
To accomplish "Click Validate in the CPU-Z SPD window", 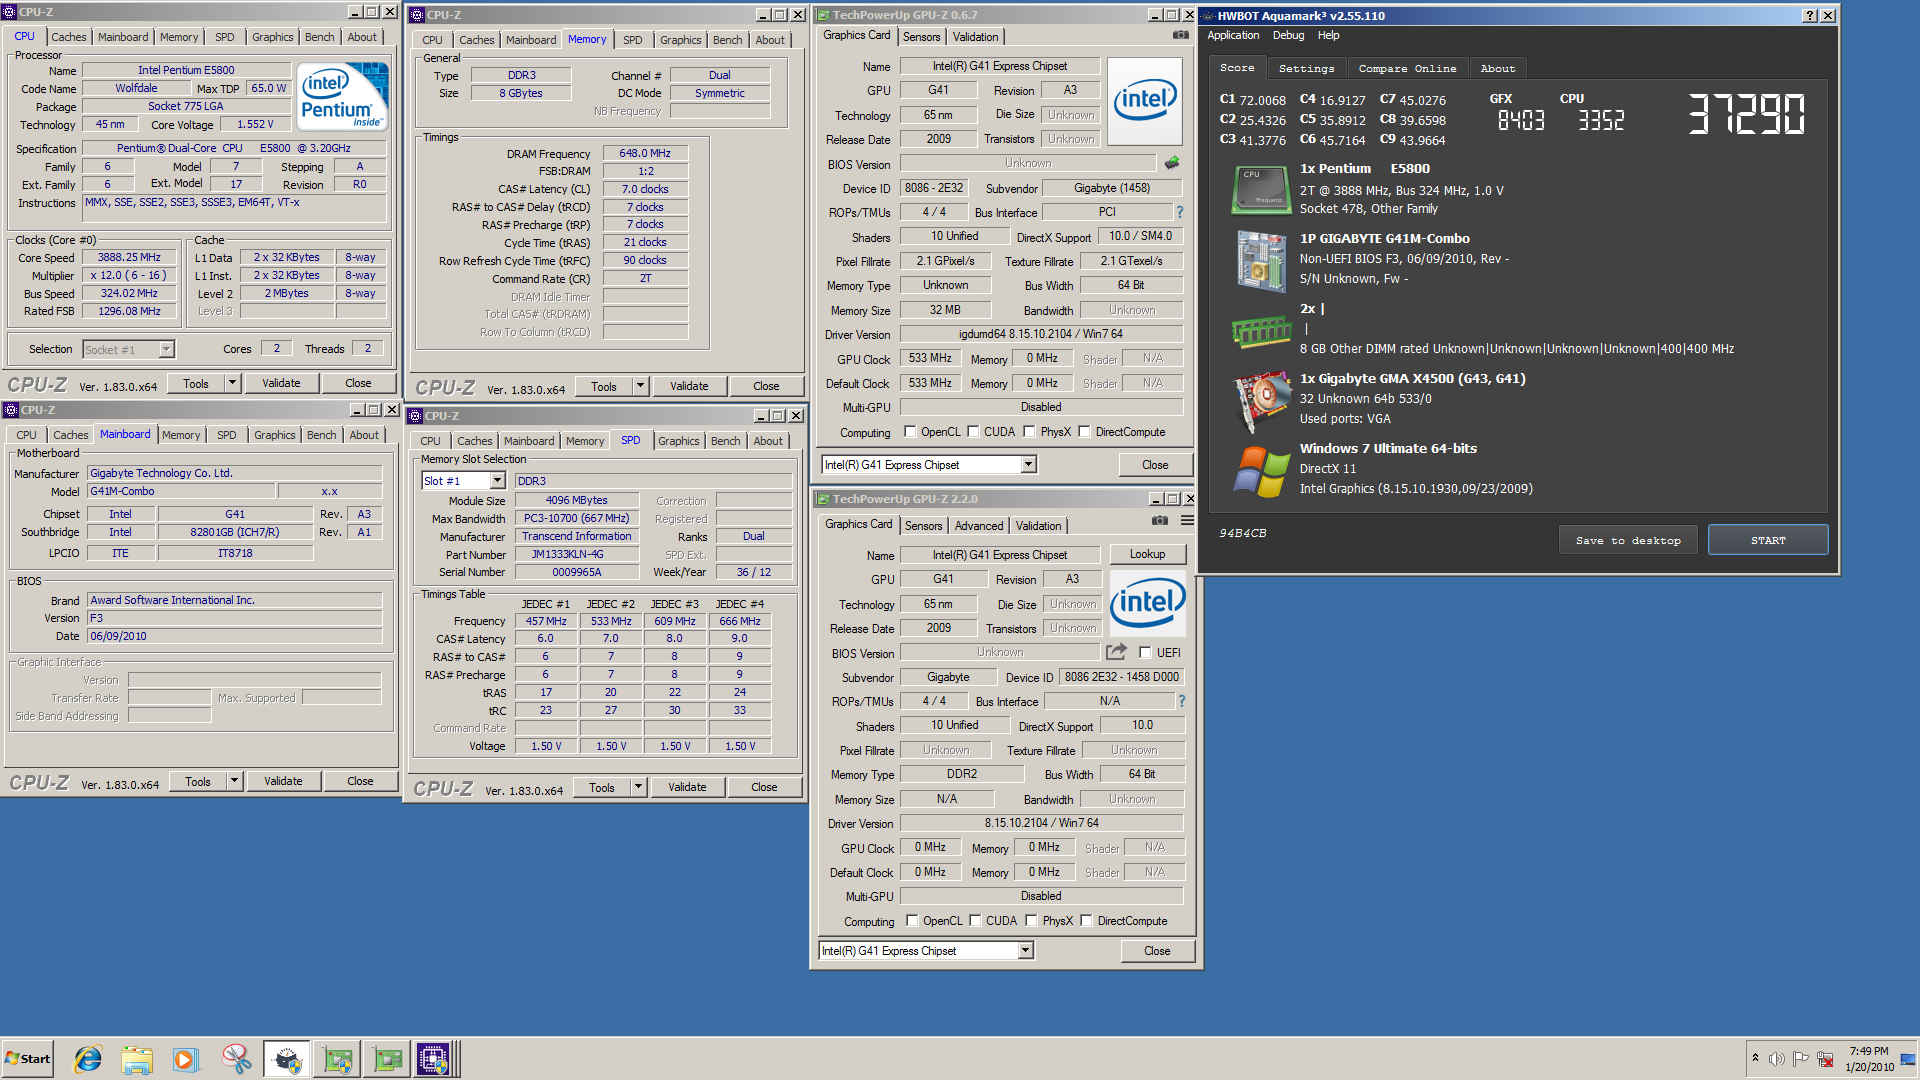I will pyautogui.click(x=687, y=787).
